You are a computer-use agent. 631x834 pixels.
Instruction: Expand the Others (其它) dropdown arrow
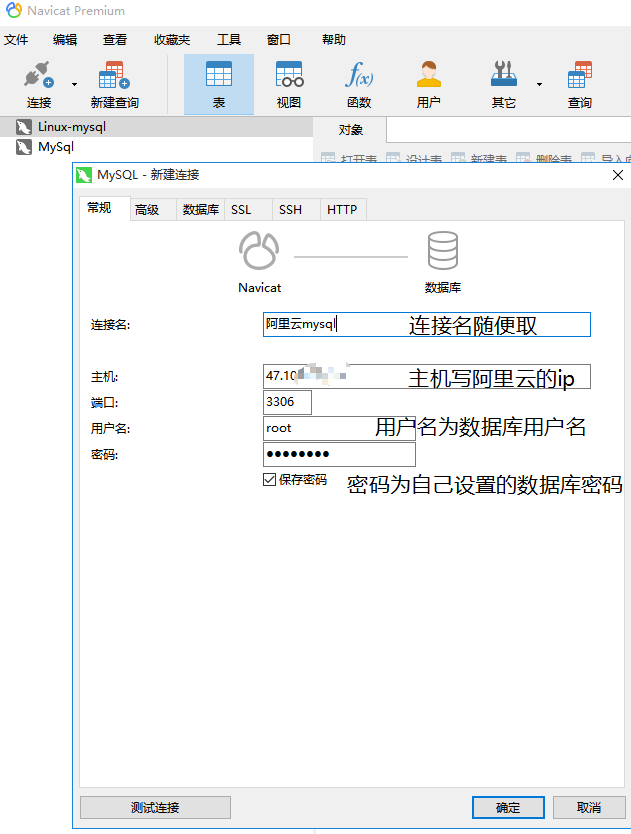[x=539, y=84]
